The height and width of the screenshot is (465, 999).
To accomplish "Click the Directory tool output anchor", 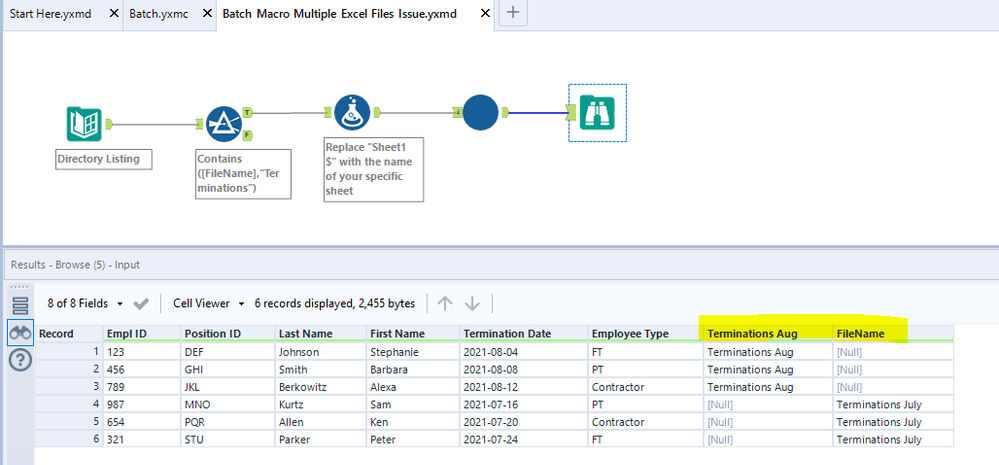I will click(108, 124).
